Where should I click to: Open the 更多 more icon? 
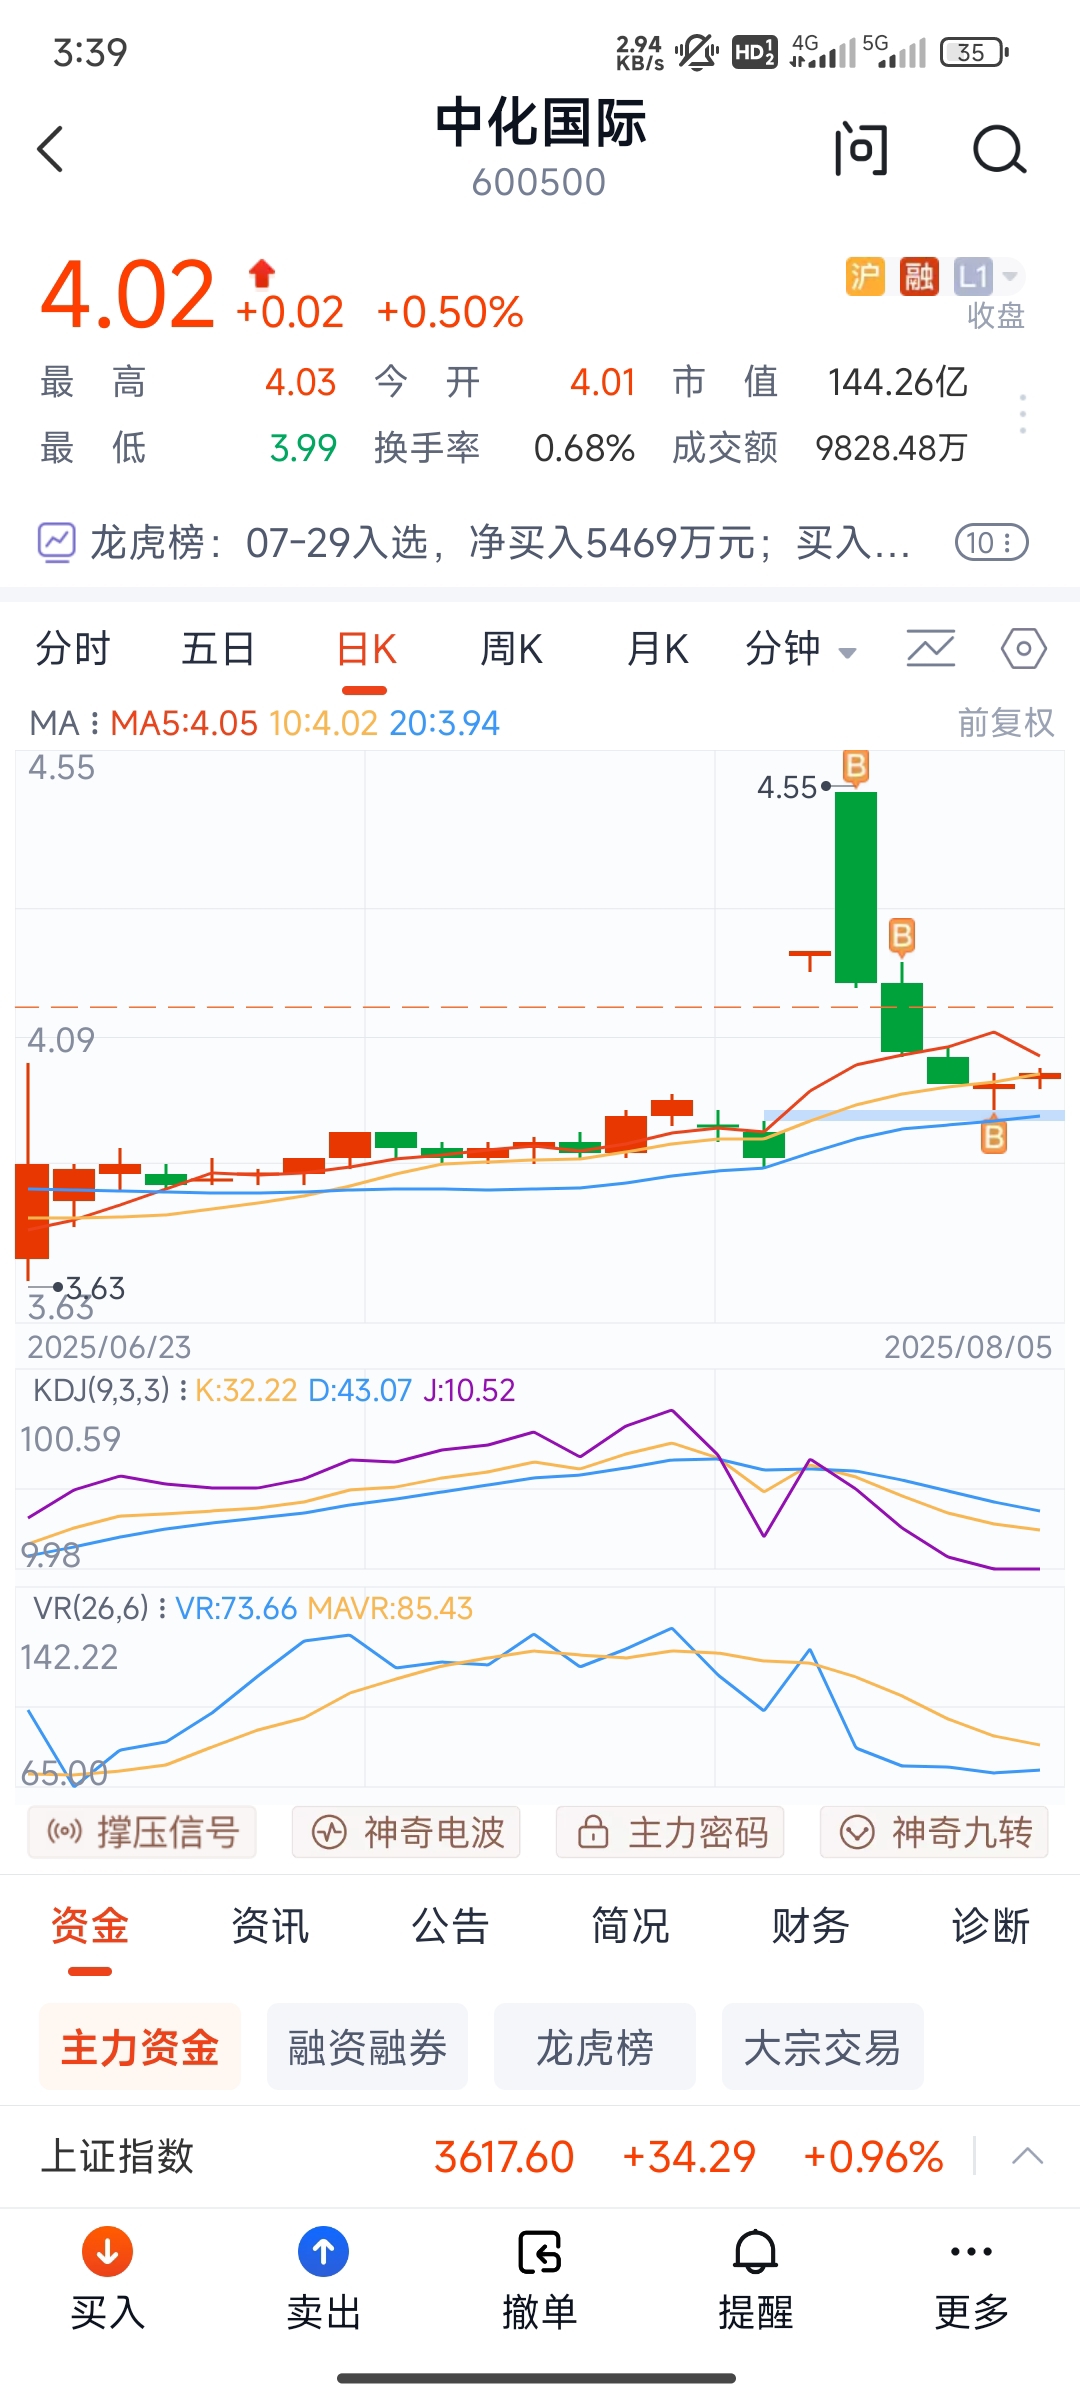point(972,2252)
